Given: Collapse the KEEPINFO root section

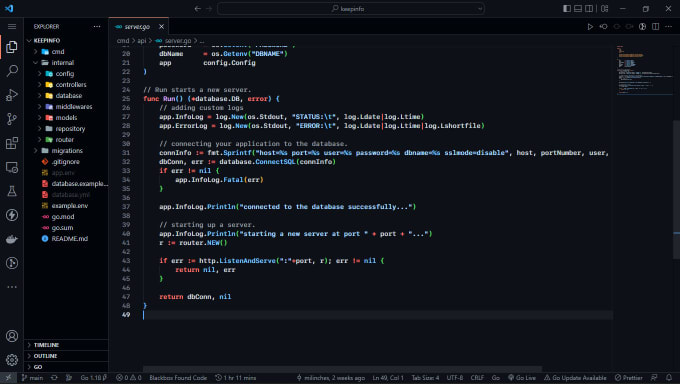Looking at the screenshot, I should [x=66, y=40].
